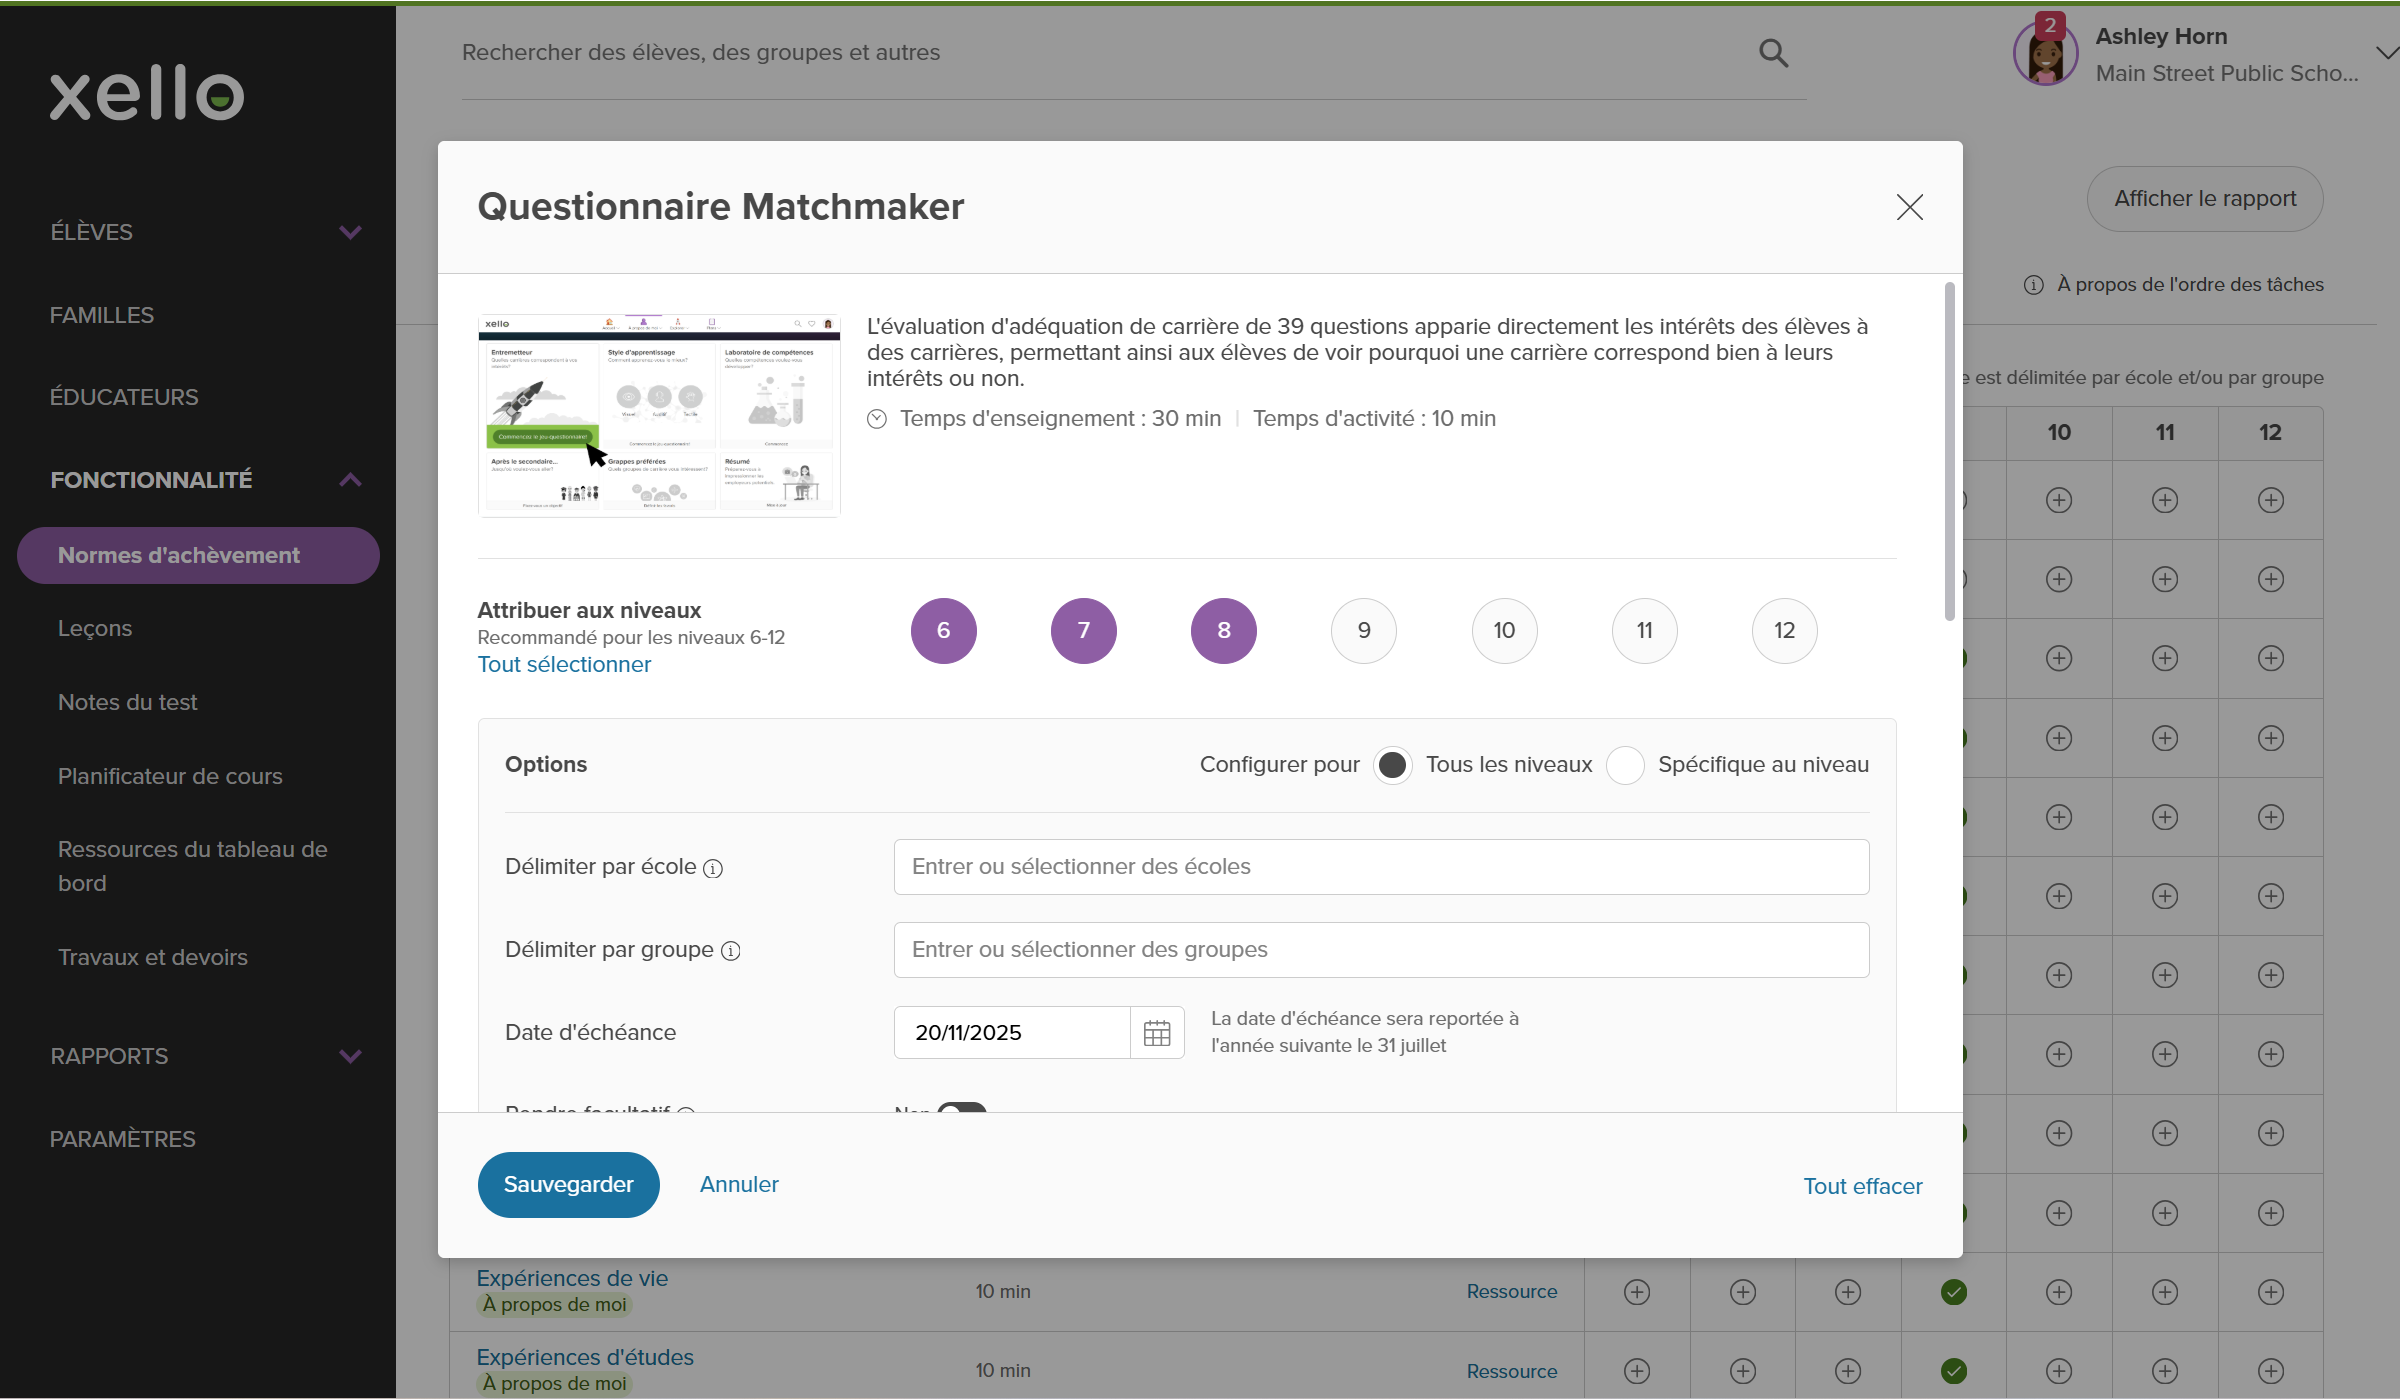Click grade 12 plus icon in Expériences de vie row
This screenshot has width=2400, height=1399.
(x=2271, y=1292)
